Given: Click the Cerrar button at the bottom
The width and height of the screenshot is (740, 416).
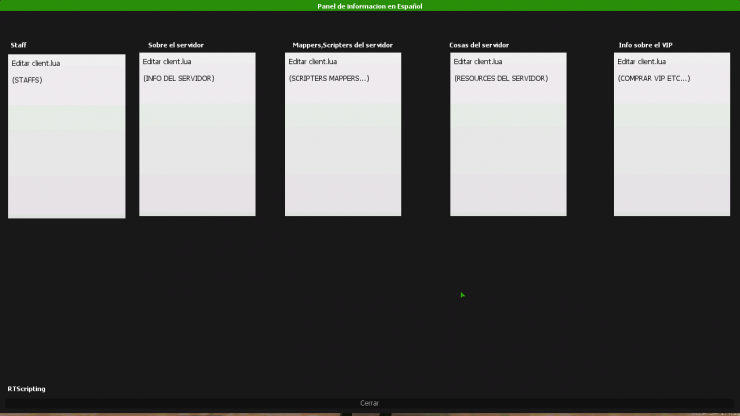Looking at the screenshot, I should click(369, 403).
